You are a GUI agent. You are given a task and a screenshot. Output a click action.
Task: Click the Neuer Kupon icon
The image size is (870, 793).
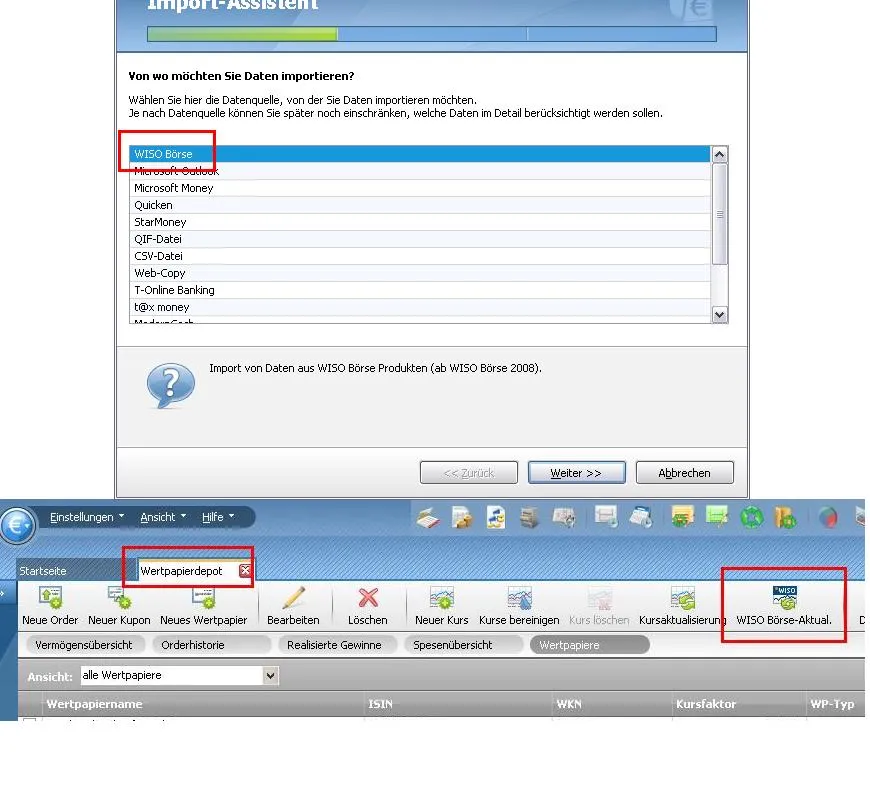119,598
